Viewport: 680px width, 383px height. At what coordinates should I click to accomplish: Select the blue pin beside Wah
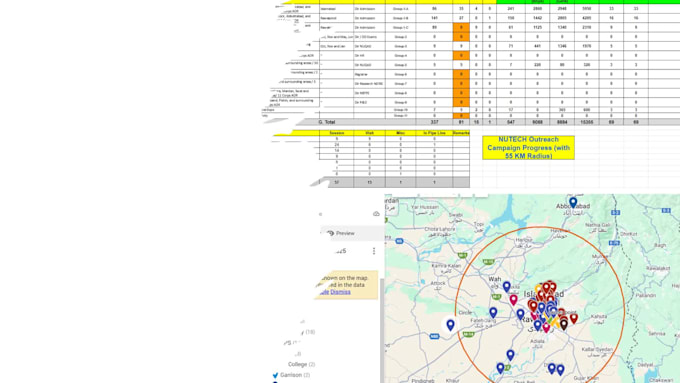coord(507,286)
